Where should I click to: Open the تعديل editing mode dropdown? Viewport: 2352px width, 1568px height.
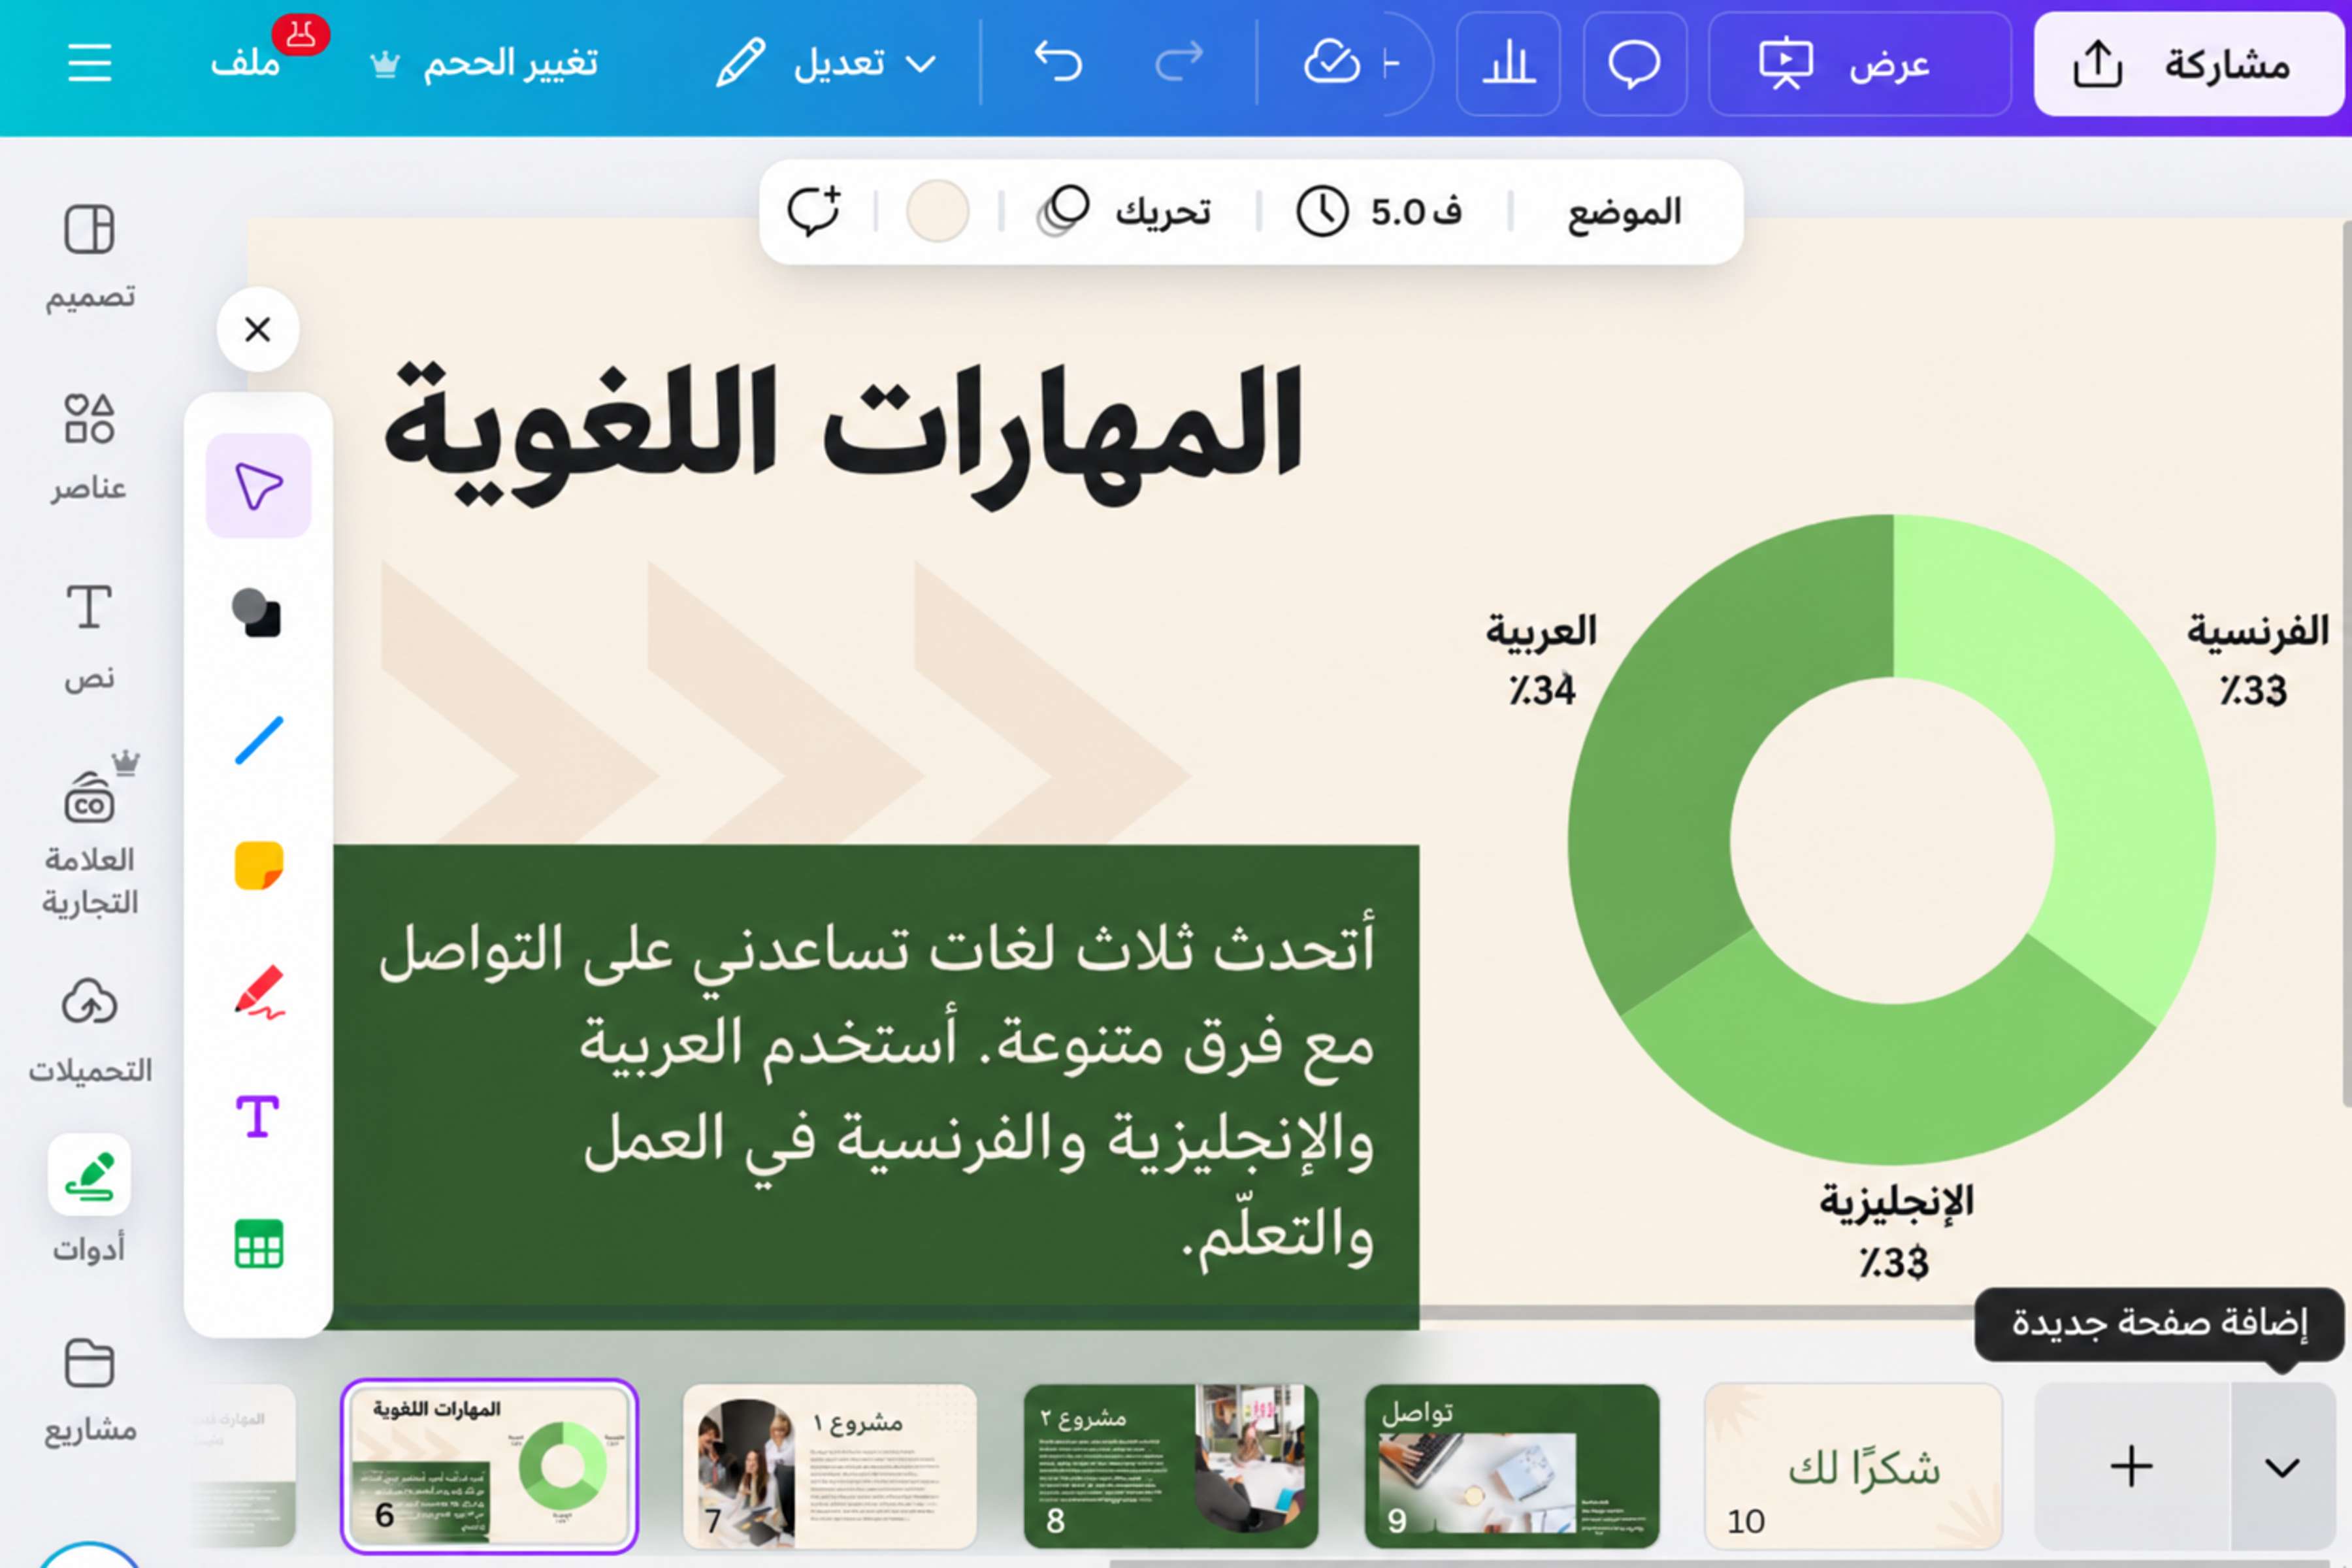(x=826, y=64)
